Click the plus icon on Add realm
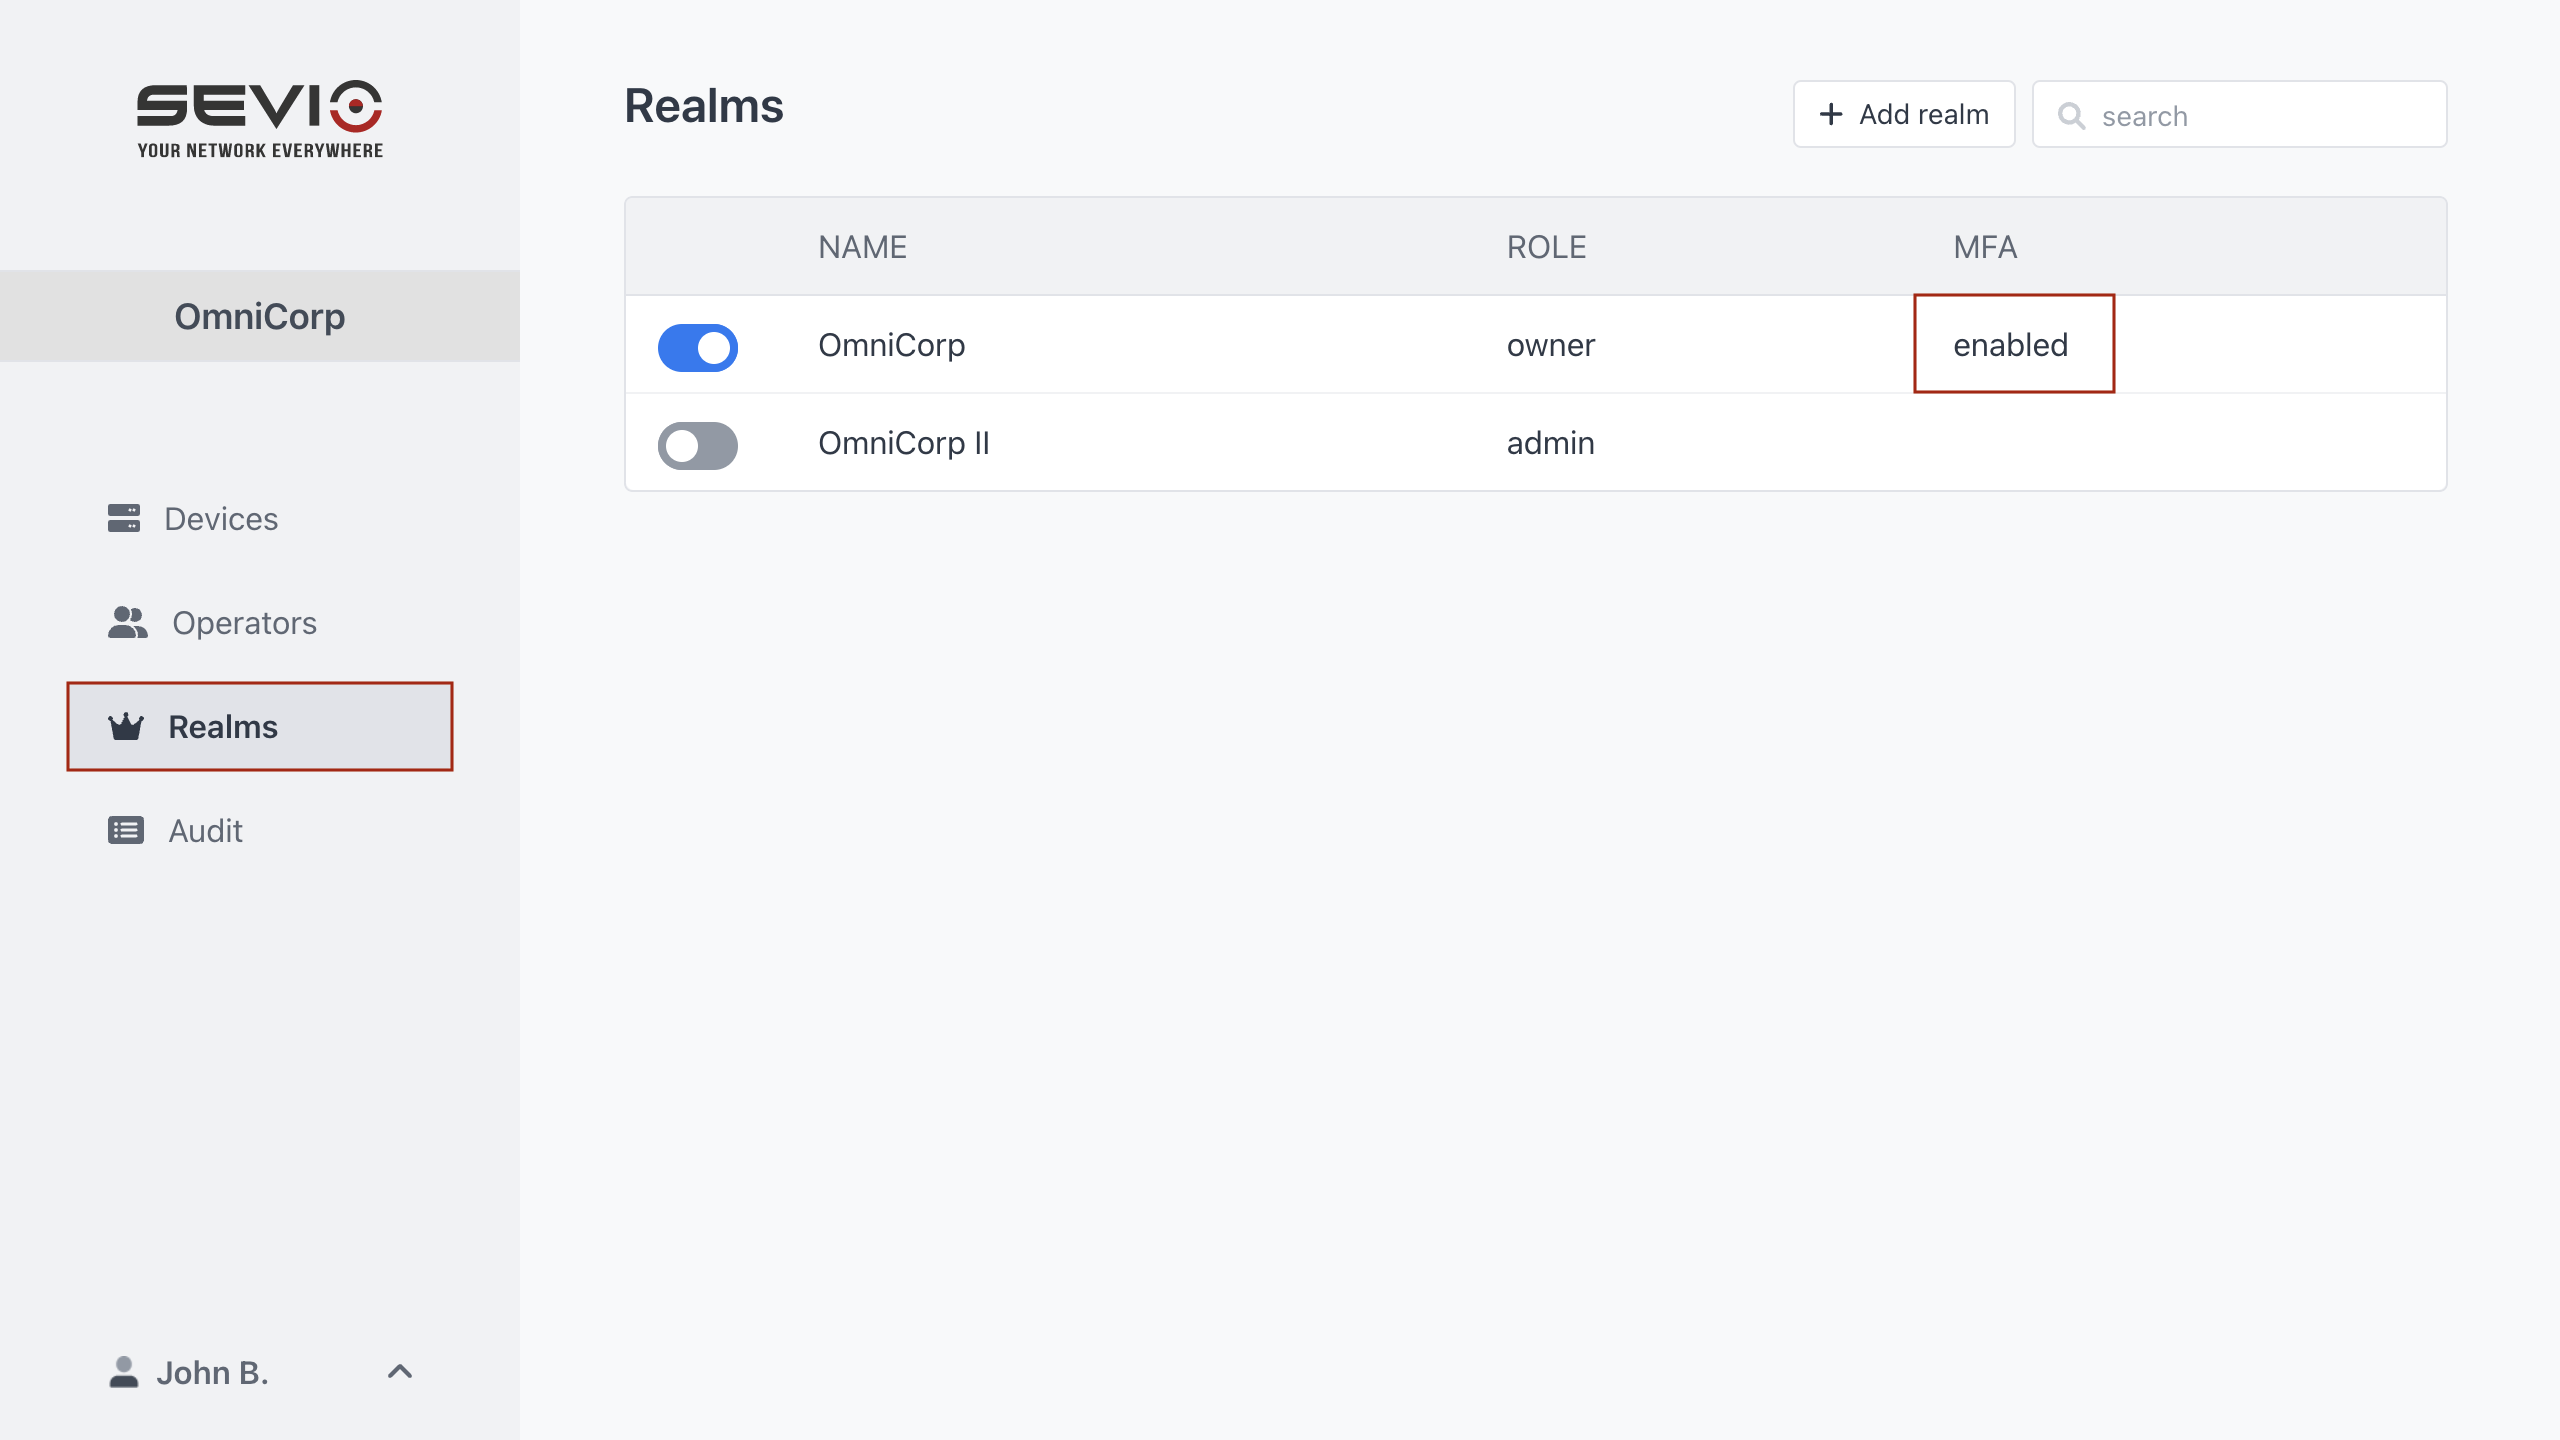This screenshot has width=2560, height=1440. (1830, 114)
